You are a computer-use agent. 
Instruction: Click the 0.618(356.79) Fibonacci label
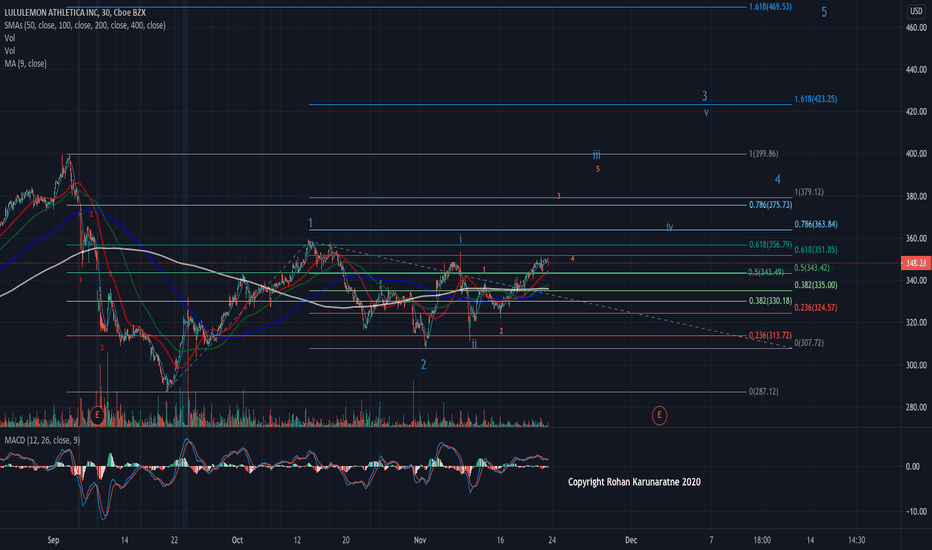(x=770, y=245)
